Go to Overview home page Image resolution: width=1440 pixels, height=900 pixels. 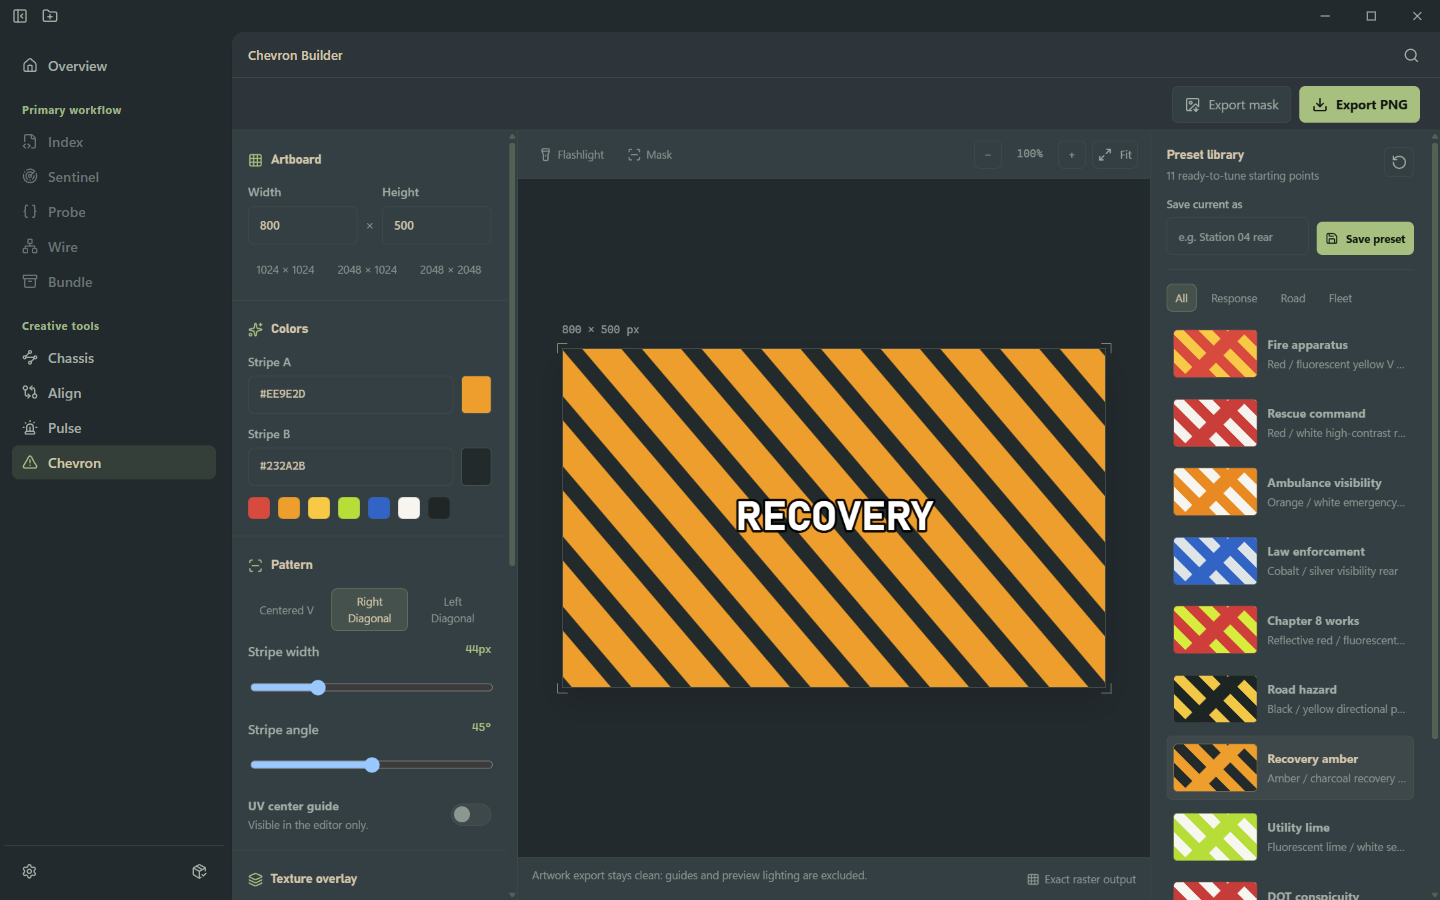pyautogui.click(x=113, y=66)
